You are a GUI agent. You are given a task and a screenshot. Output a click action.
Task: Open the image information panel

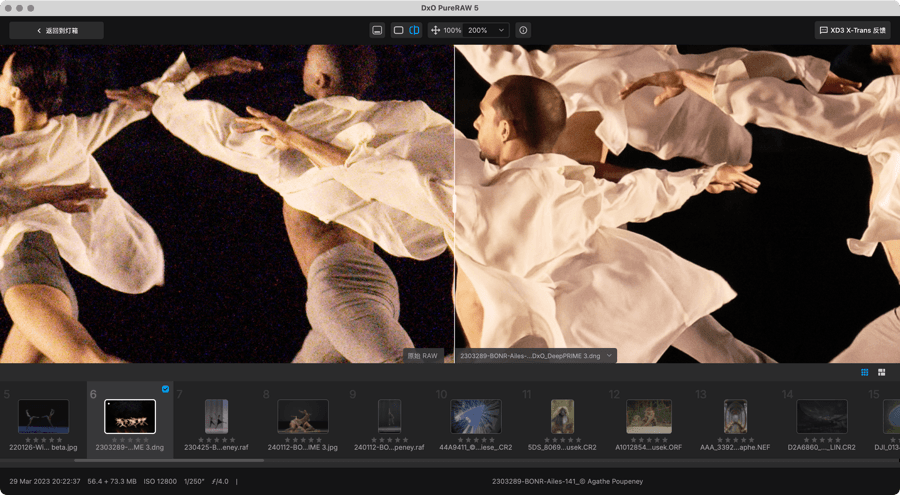click(523, 30)
